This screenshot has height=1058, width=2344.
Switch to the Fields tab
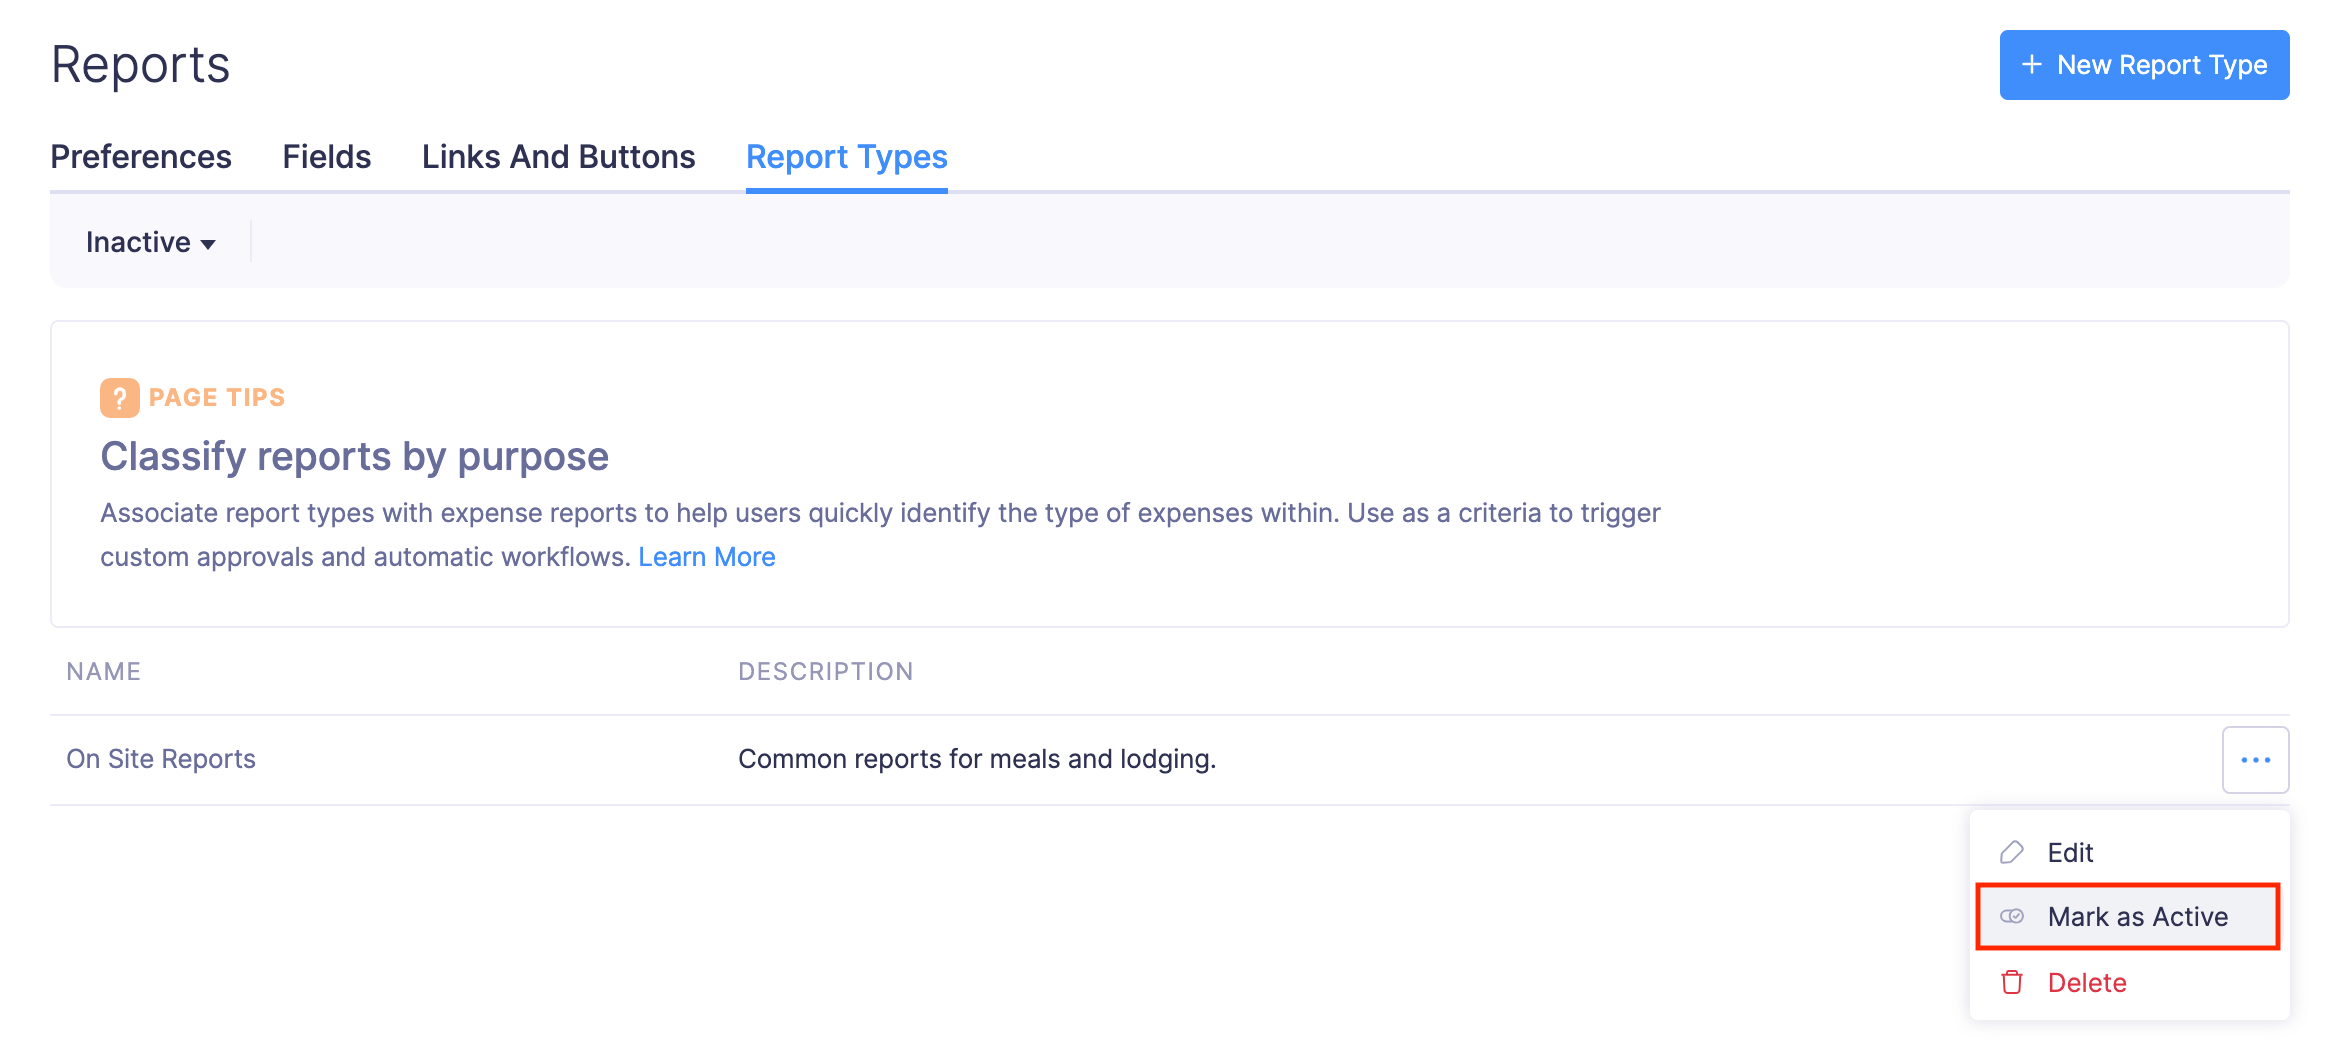(326, 157)
